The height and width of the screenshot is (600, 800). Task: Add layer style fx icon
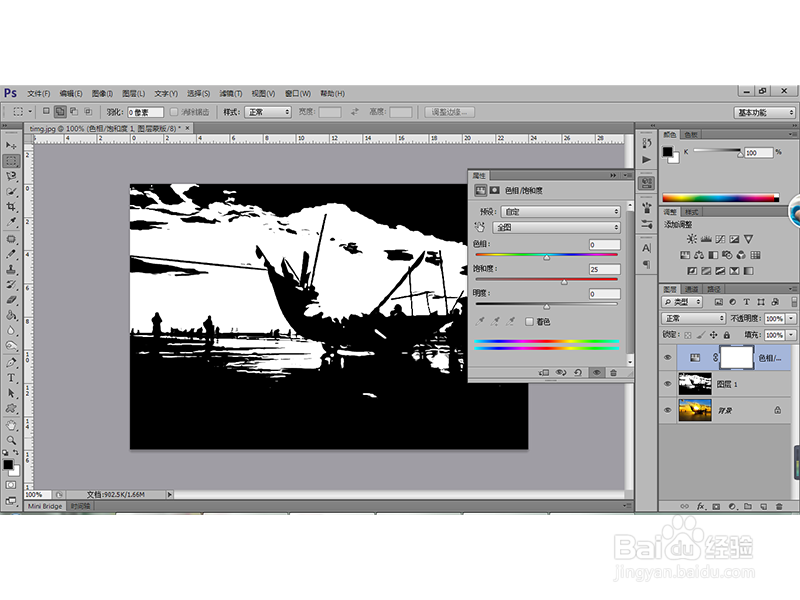pos(701,506)
